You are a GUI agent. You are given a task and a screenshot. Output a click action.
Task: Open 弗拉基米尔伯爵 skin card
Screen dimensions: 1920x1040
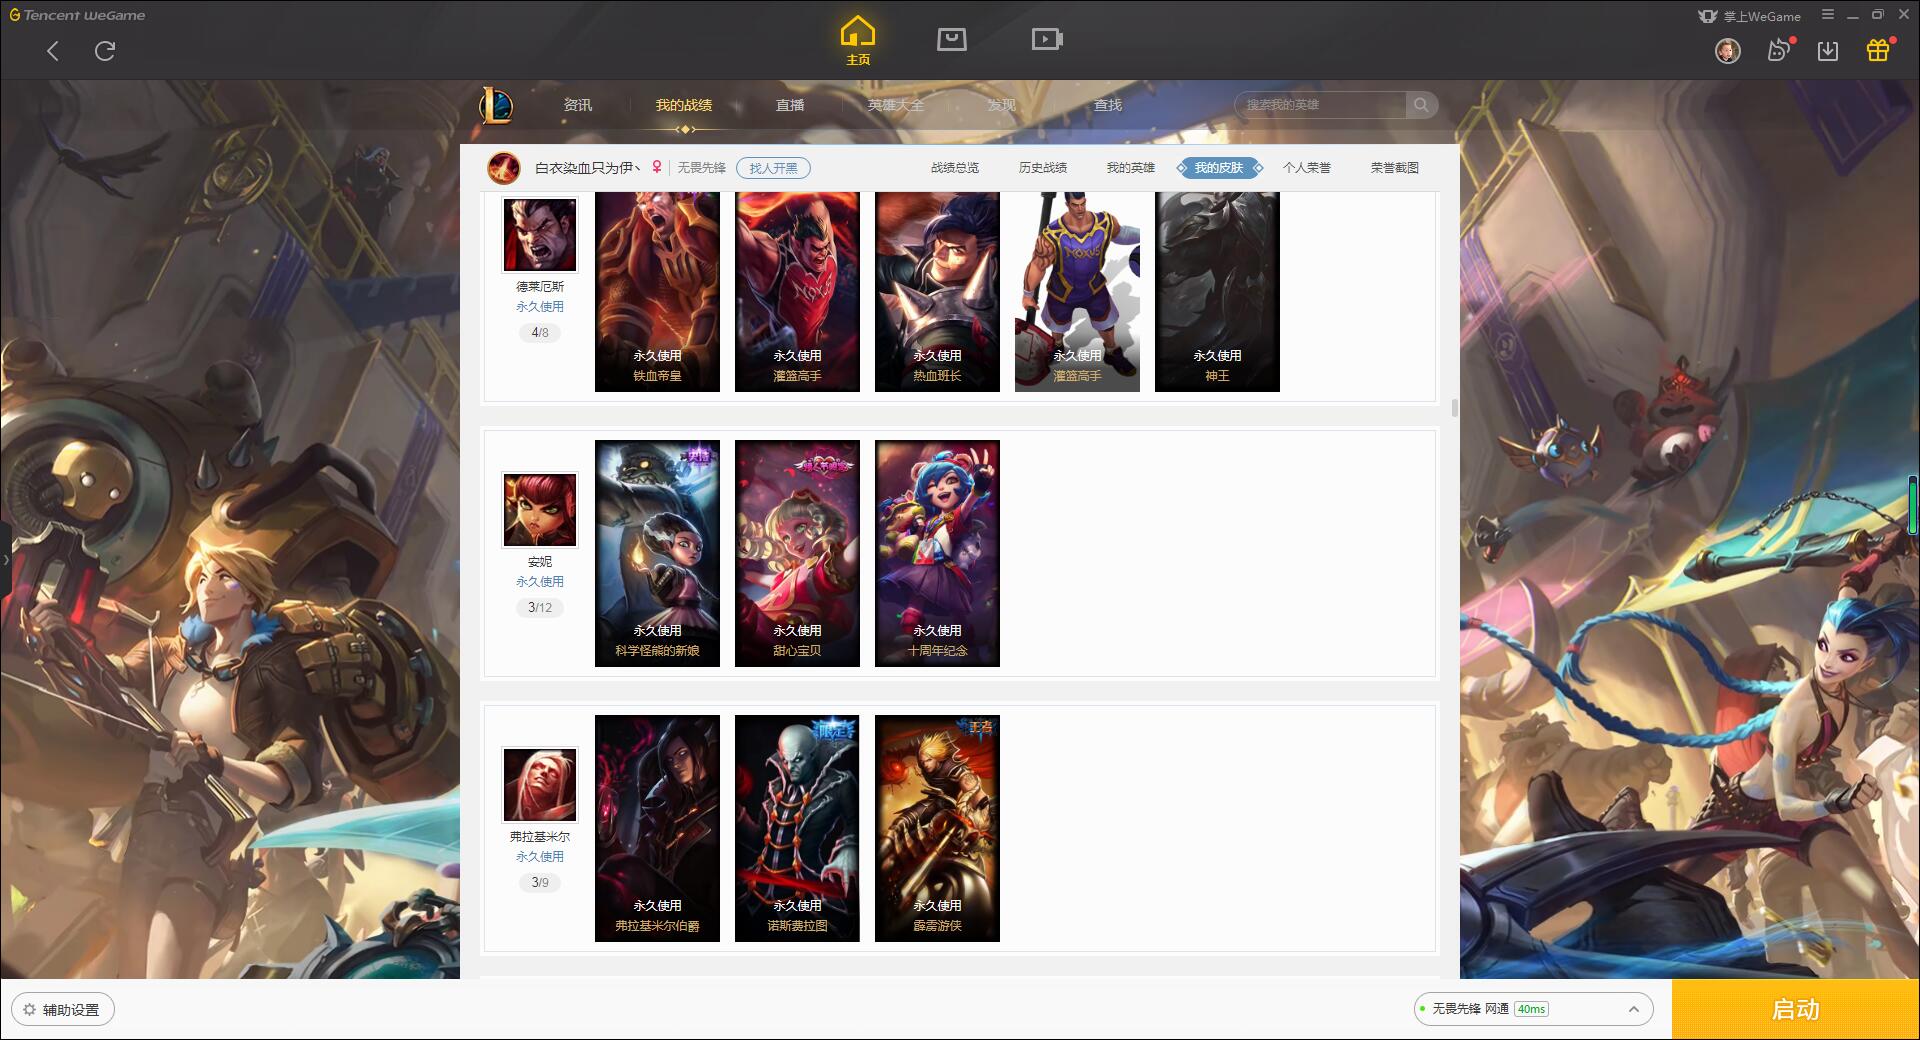click(x=657, y=828)
